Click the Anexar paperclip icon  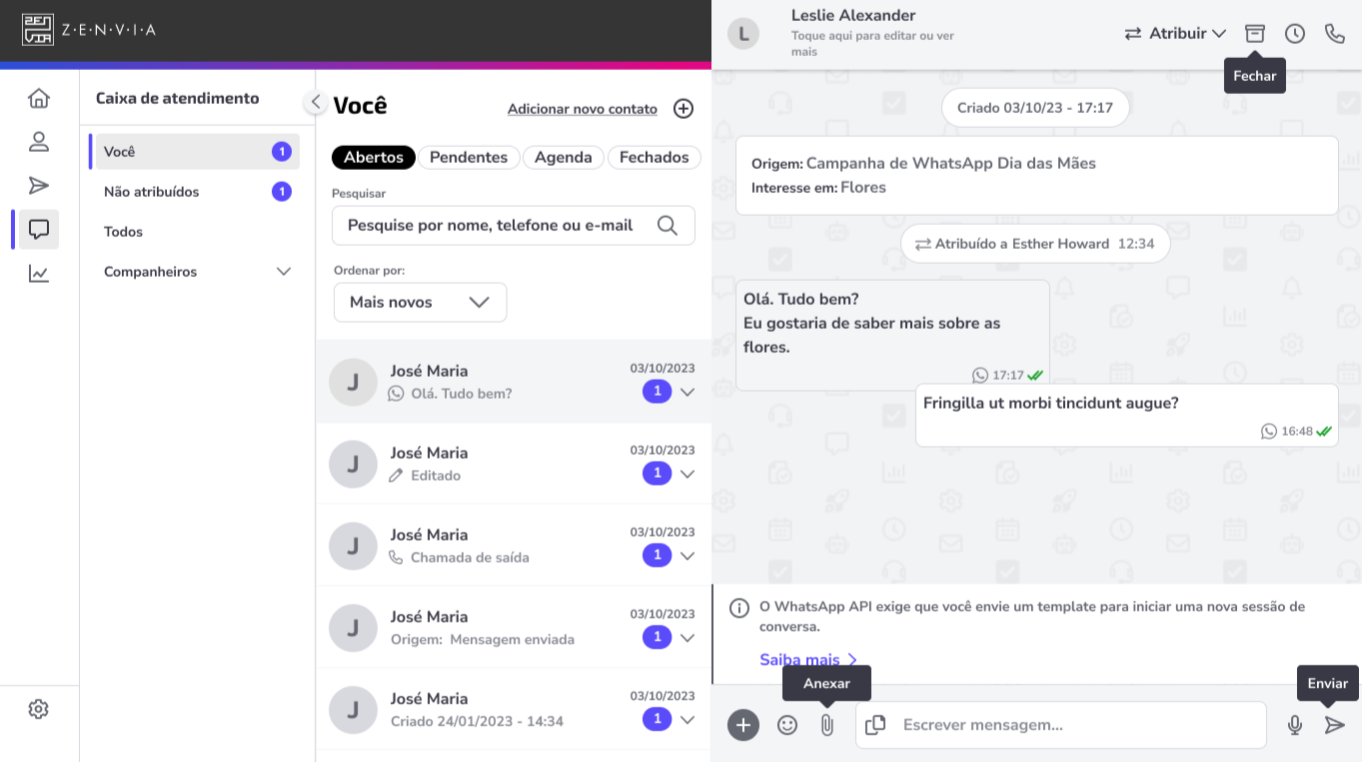tap(827, 725)
